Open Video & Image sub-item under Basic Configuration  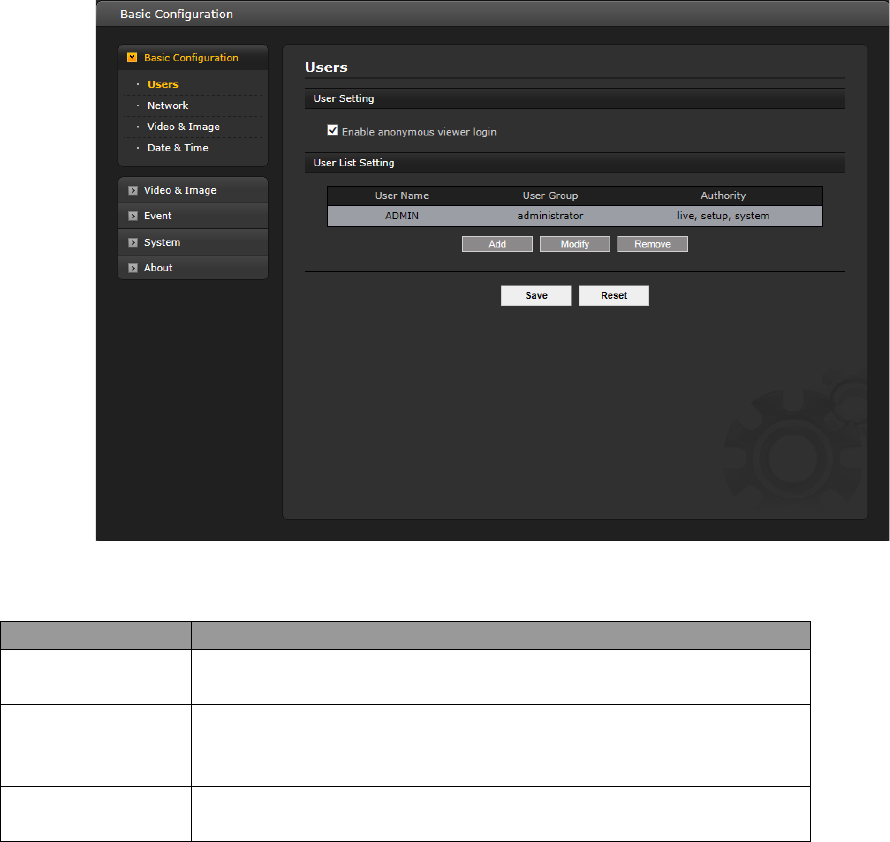(x=183, y=127)
